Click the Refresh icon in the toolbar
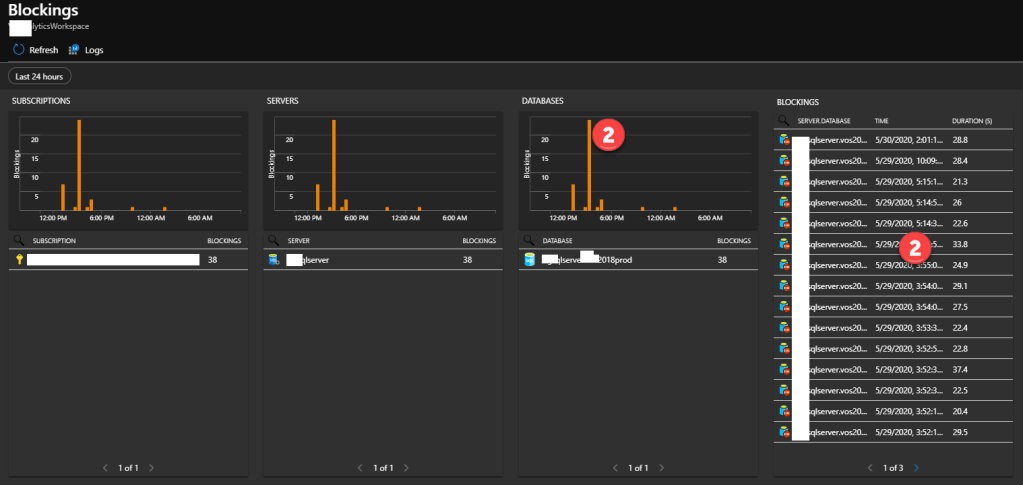The height and width of the screenshot is (485, 1023). point(18,49)
